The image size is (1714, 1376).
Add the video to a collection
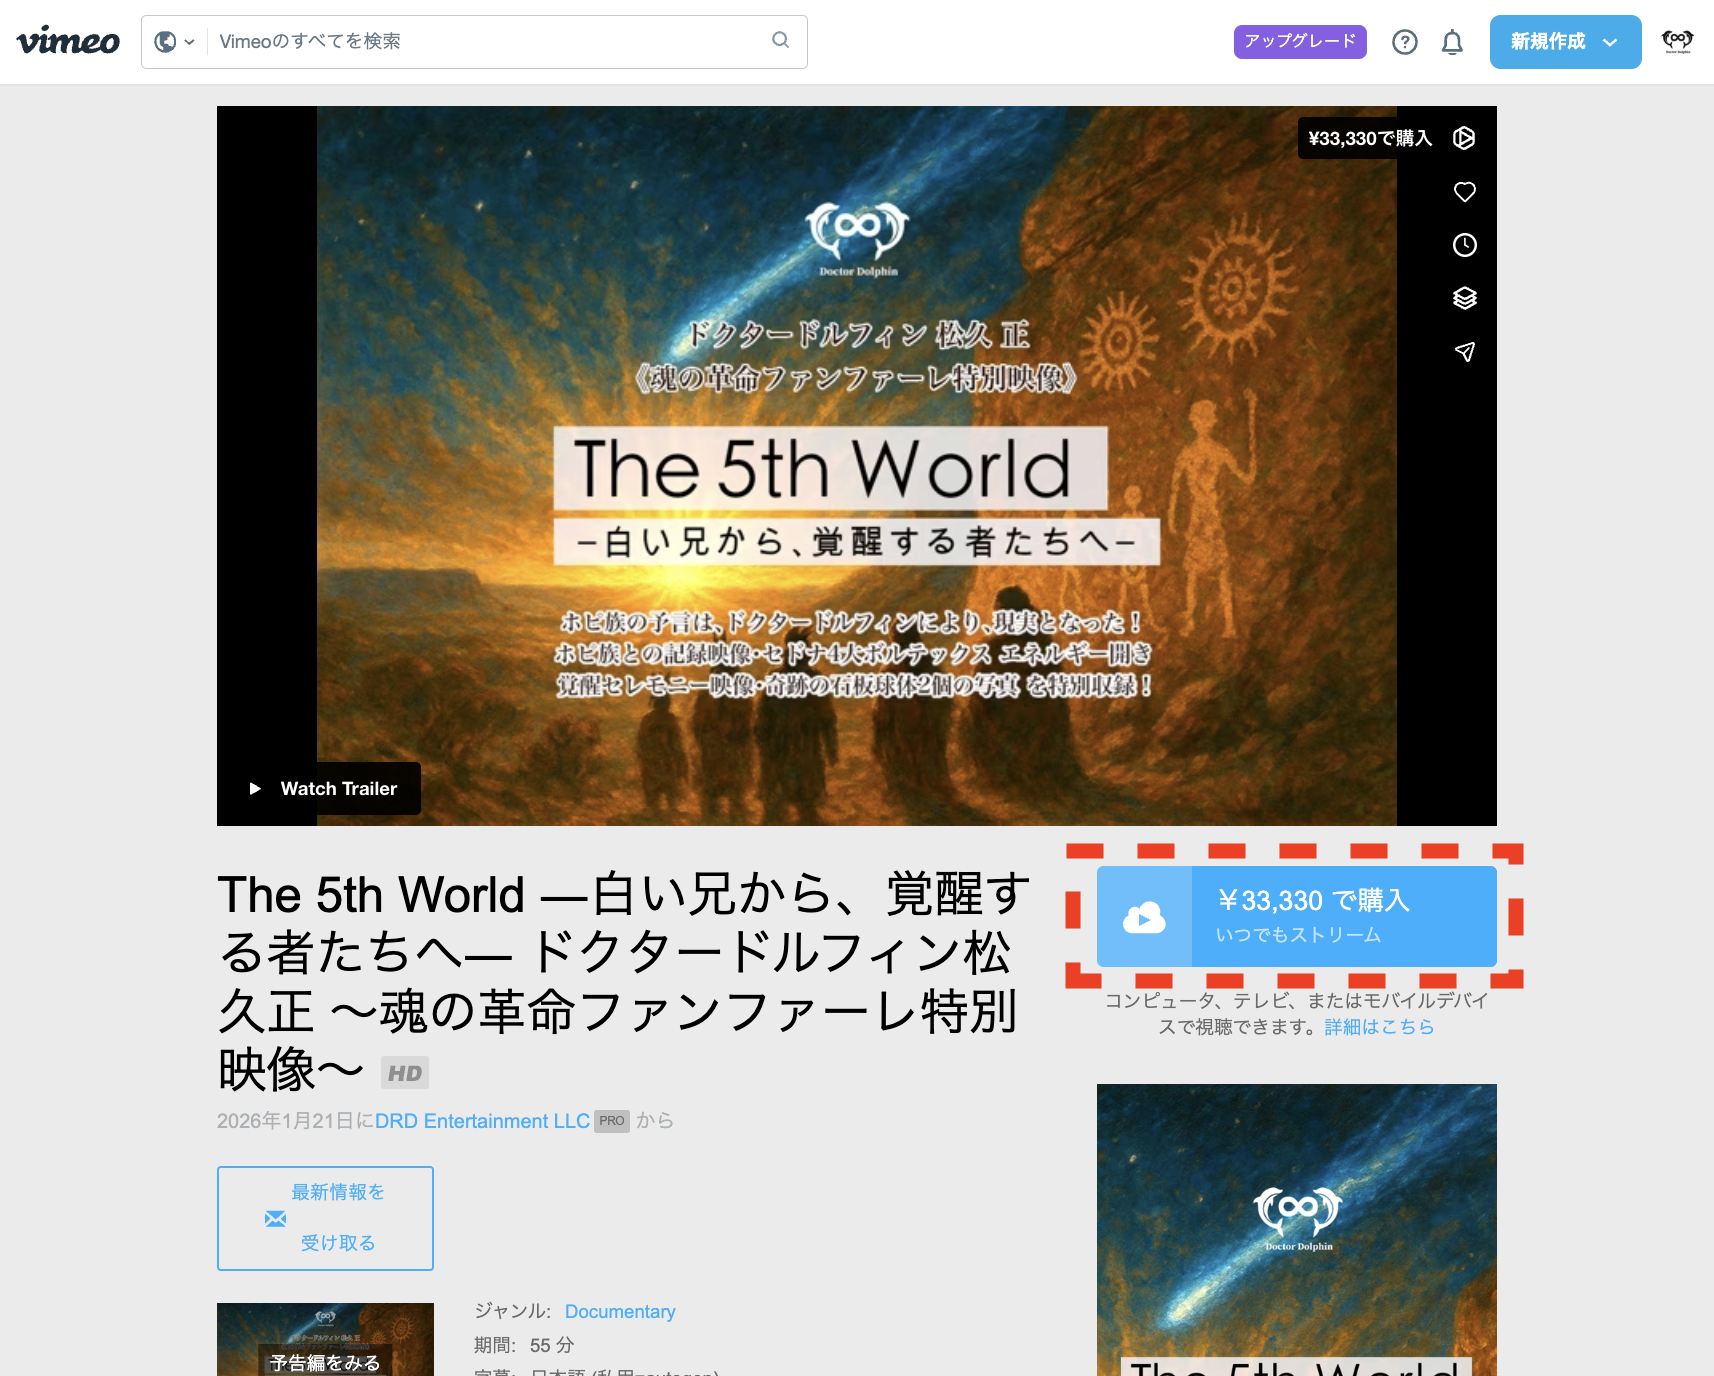tap(1464, 298)
